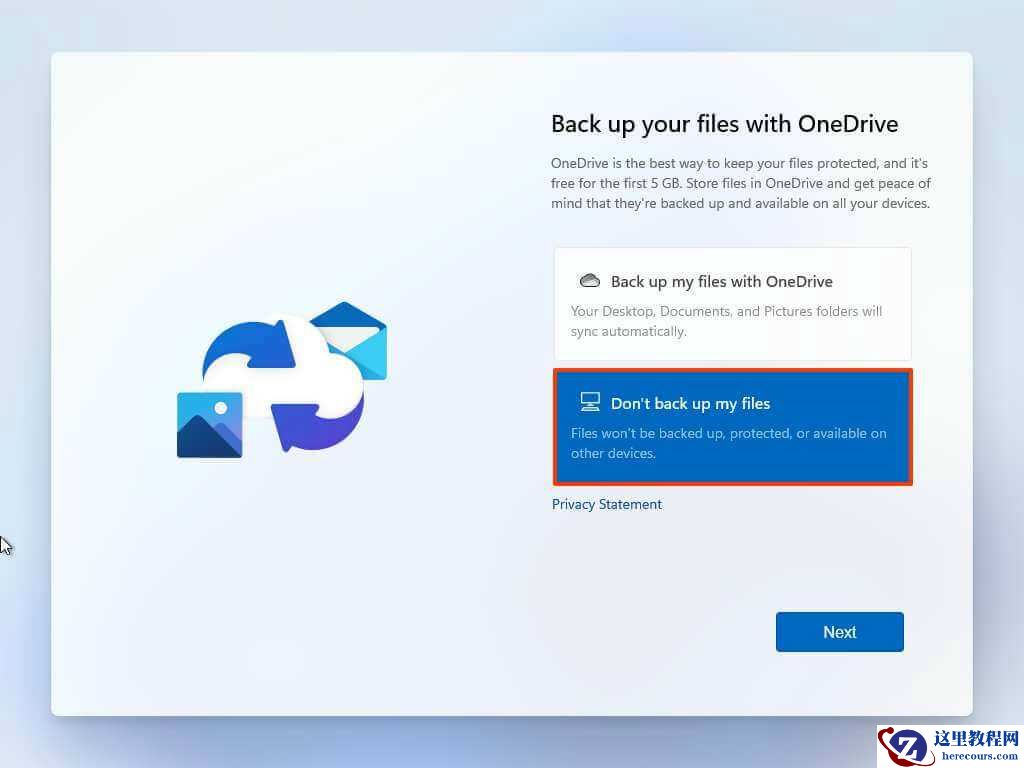Click the 'Files won't be backed up' description
Screen dimensions: 1024x768
(x=729, y=443)
